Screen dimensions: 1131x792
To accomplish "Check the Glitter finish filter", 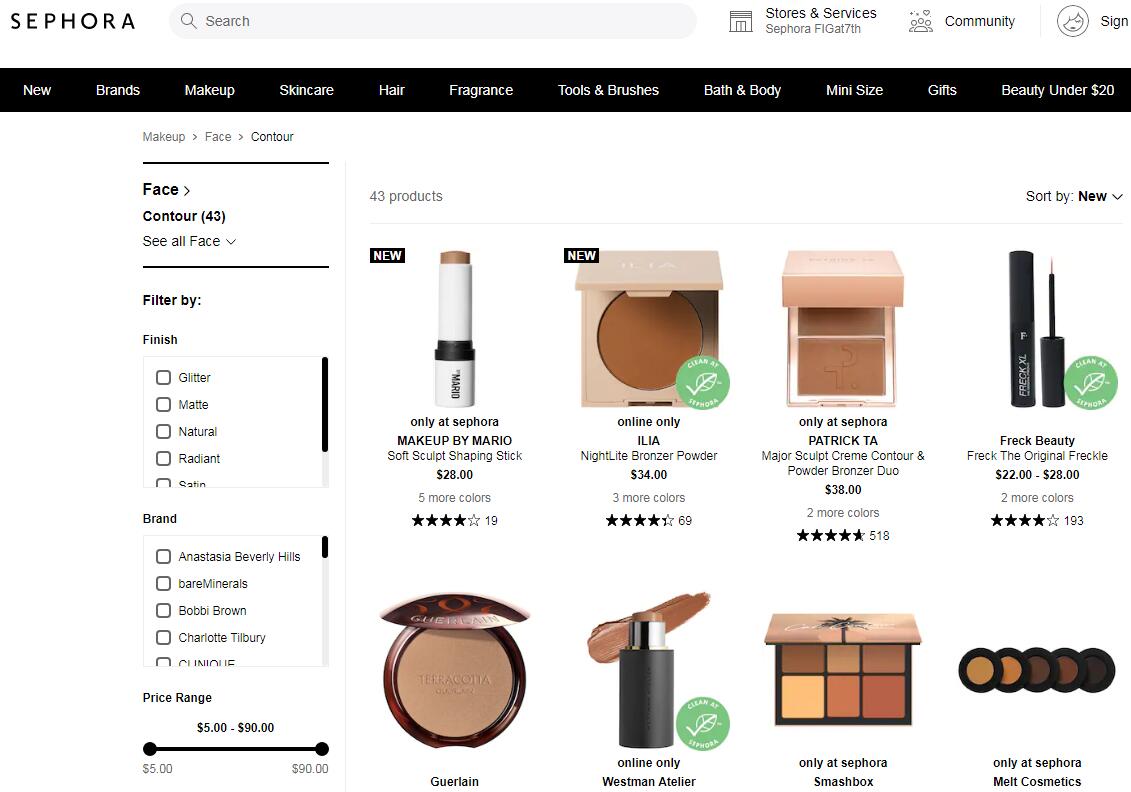I will [x=164, y=377].
